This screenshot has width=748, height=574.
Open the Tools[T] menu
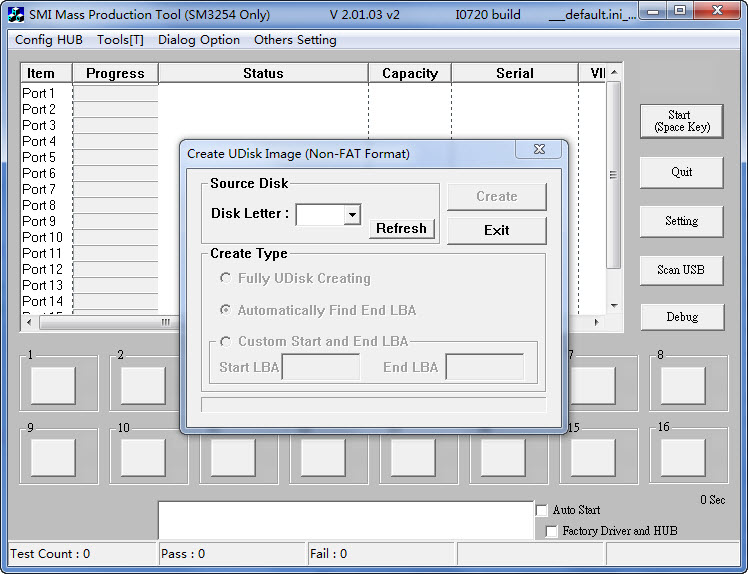pos(120,40)
